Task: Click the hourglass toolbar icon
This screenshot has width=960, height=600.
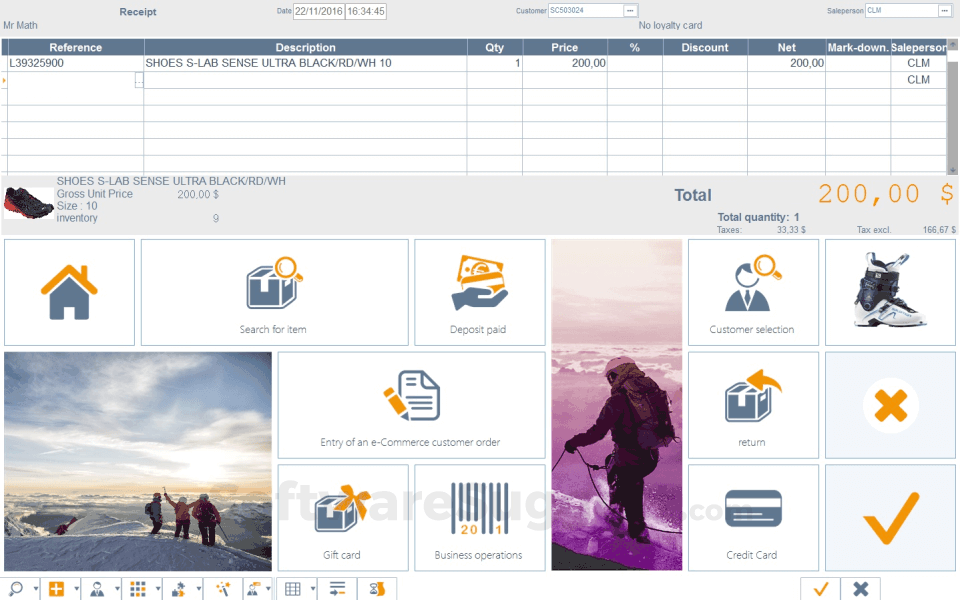Action: 377,589
